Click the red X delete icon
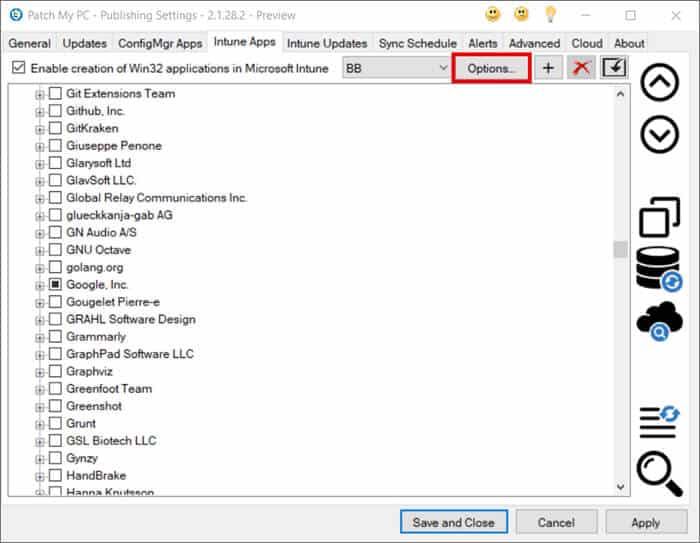 pyautogui.click(x=581, y=68)
